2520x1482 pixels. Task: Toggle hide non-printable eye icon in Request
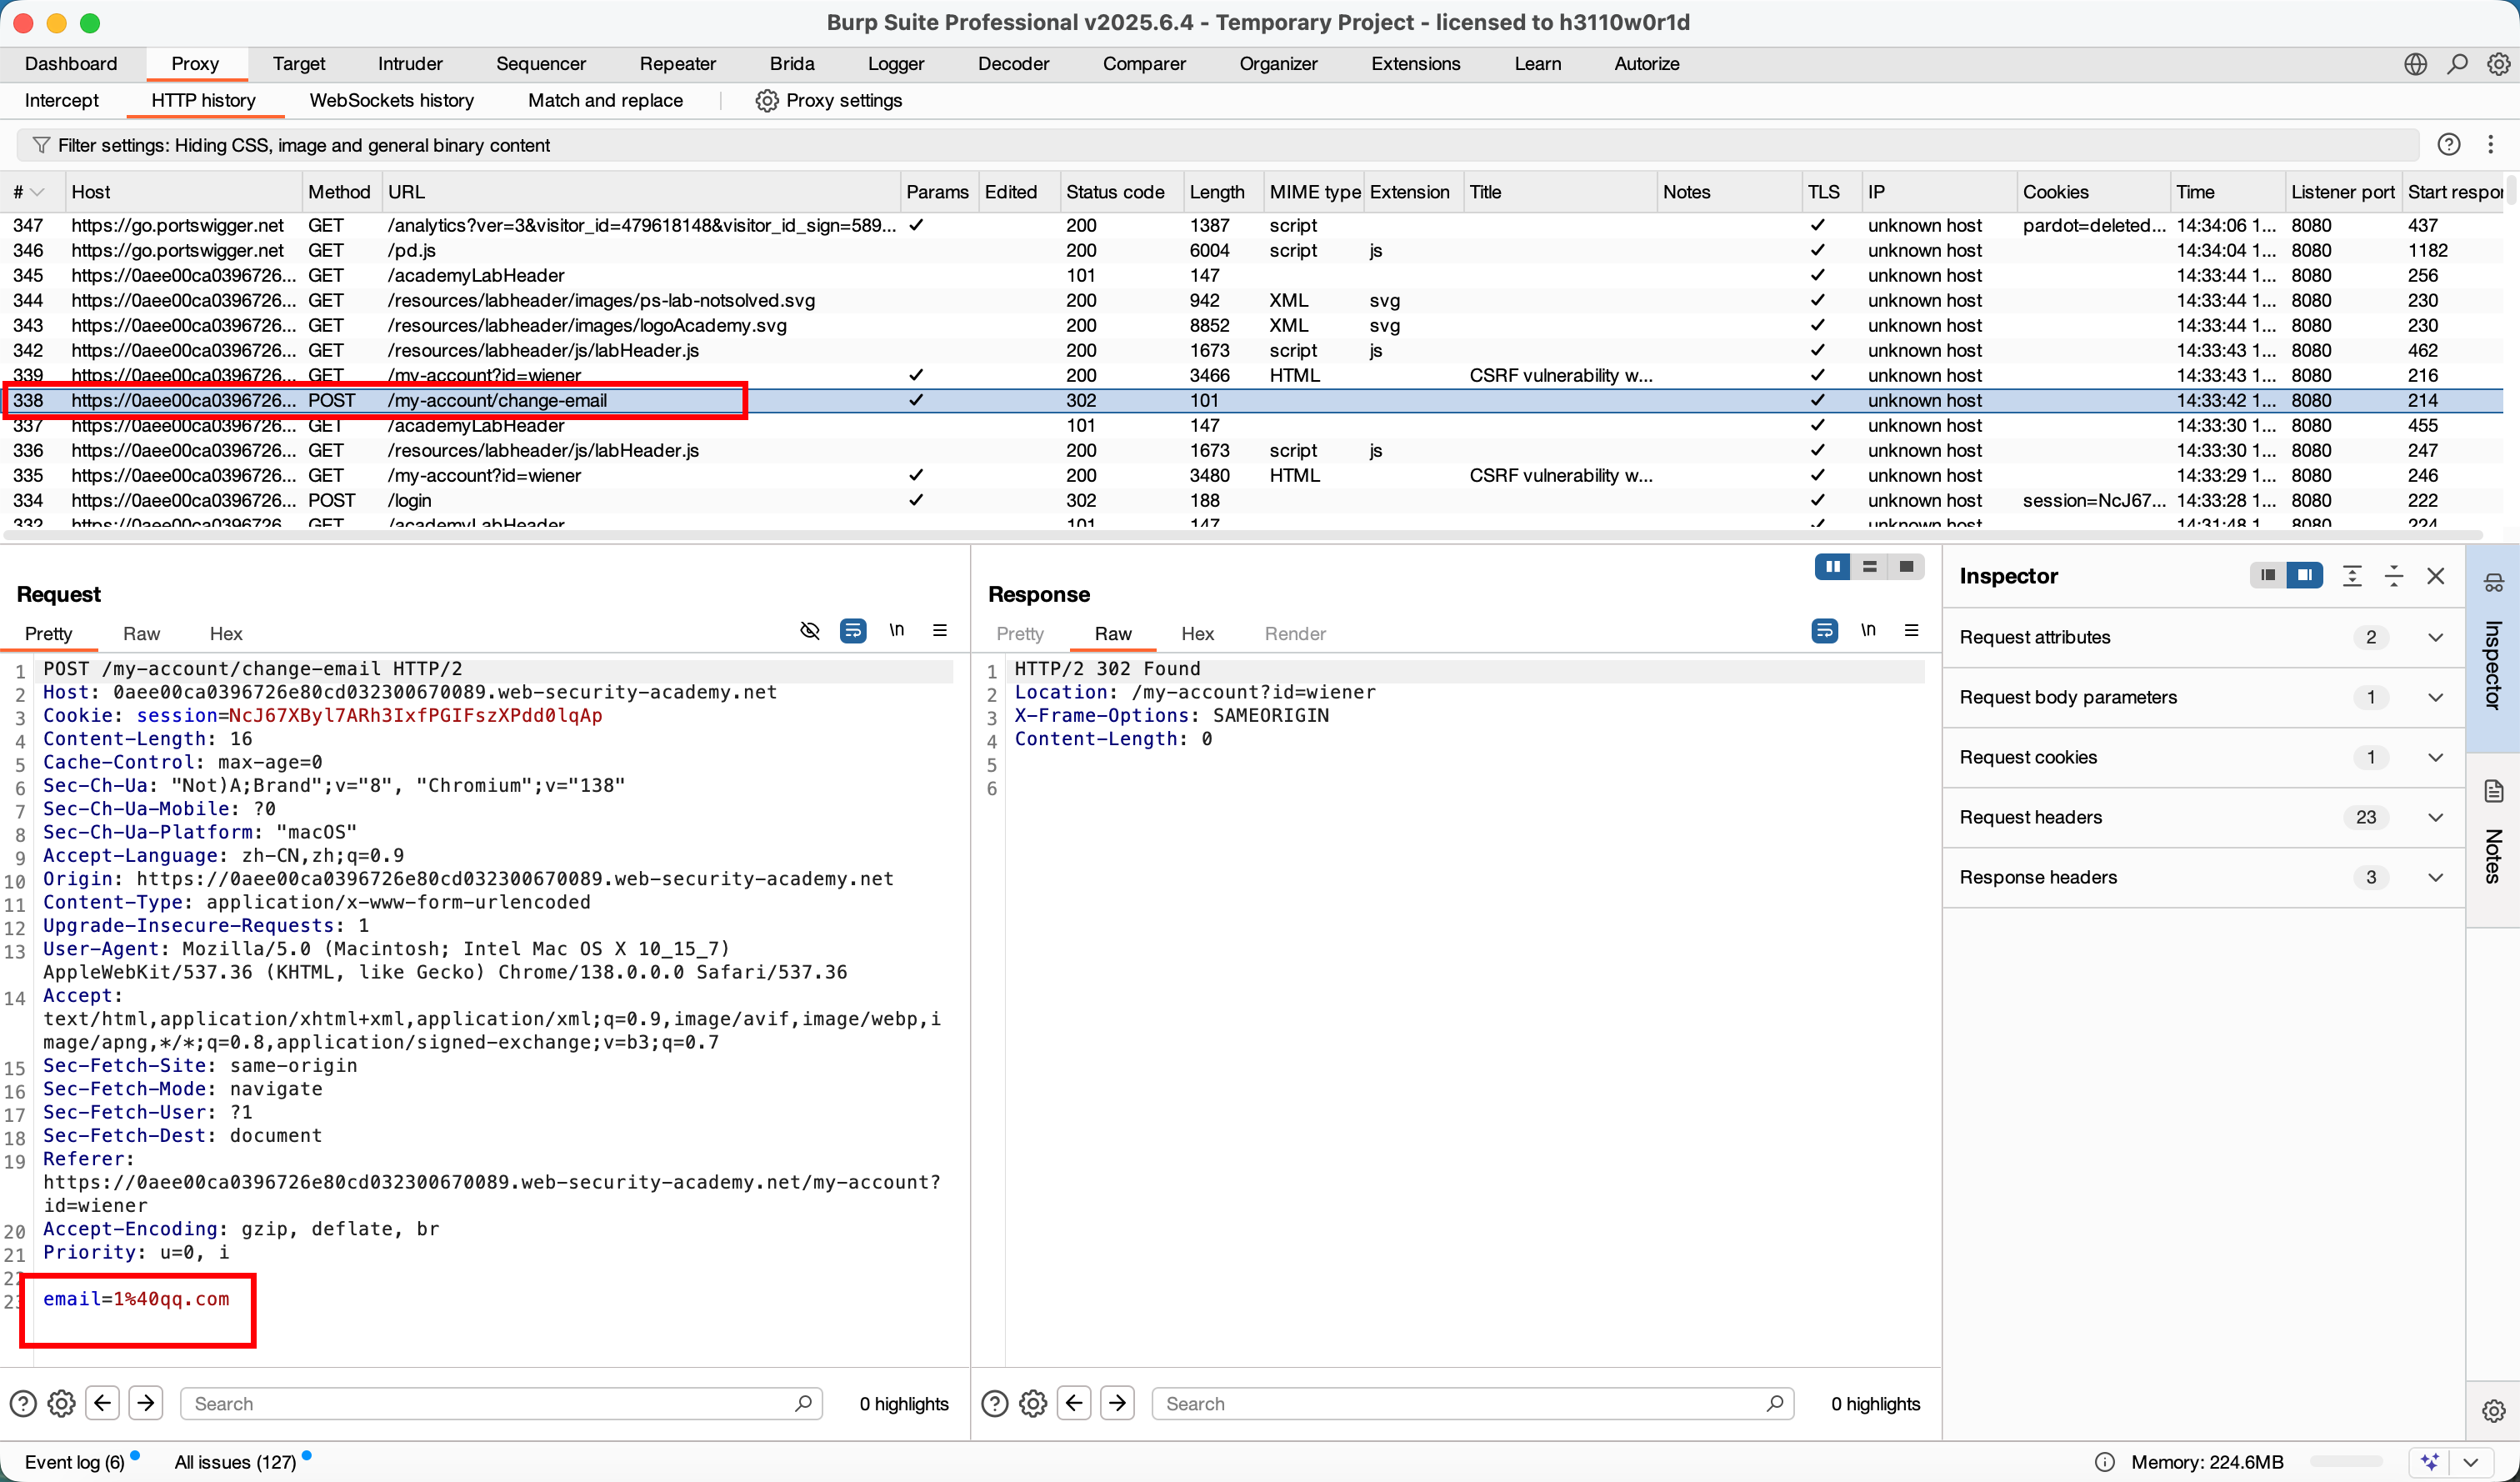(x=810, y=631)
